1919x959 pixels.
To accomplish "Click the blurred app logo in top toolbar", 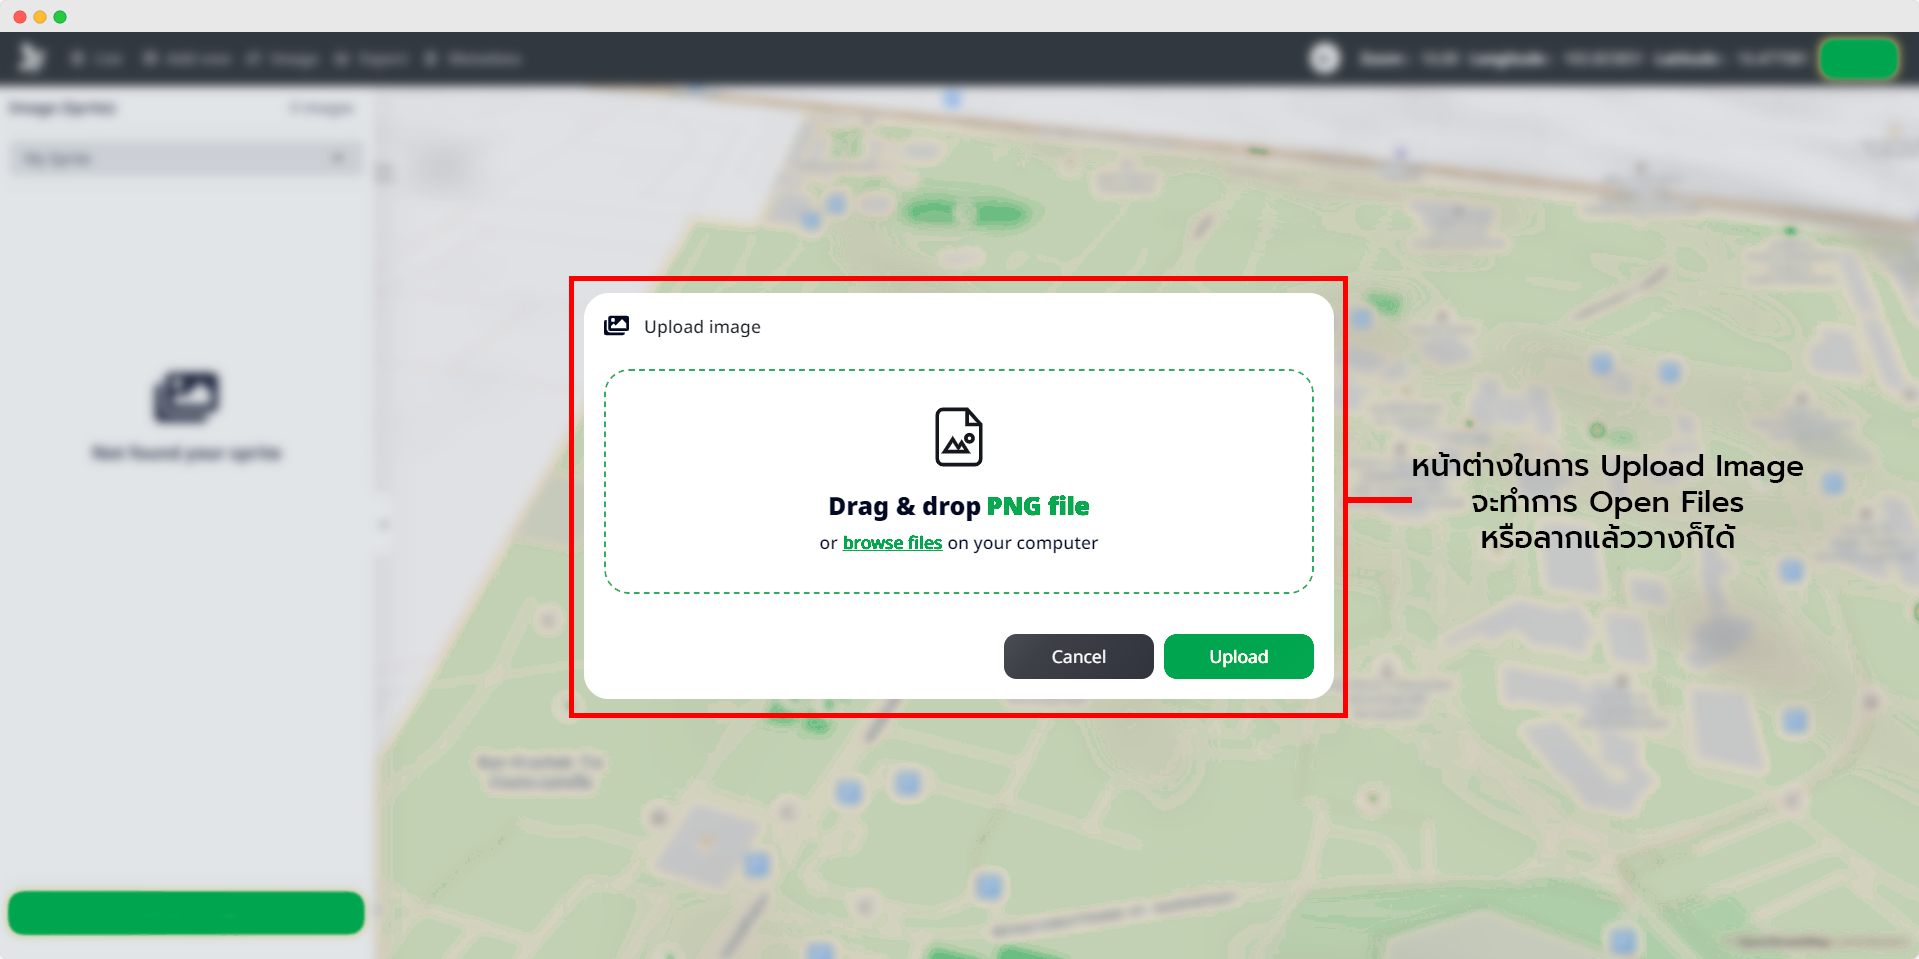I will pos(32,58).
